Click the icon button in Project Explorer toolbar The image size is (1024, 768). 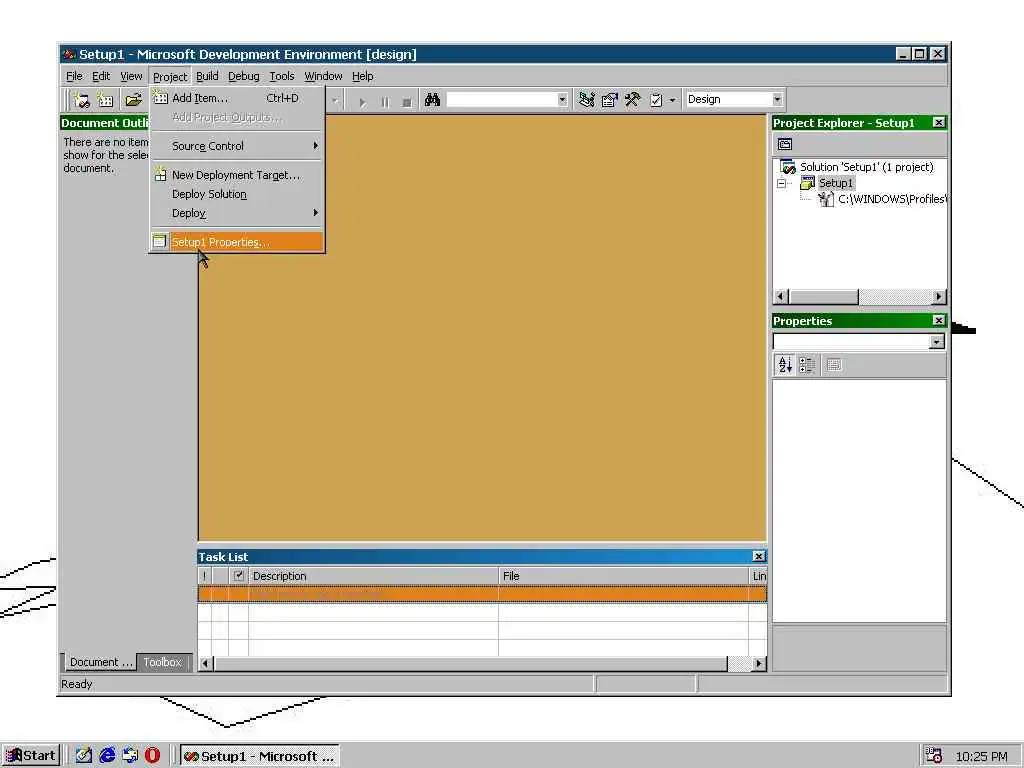(785, 144)
